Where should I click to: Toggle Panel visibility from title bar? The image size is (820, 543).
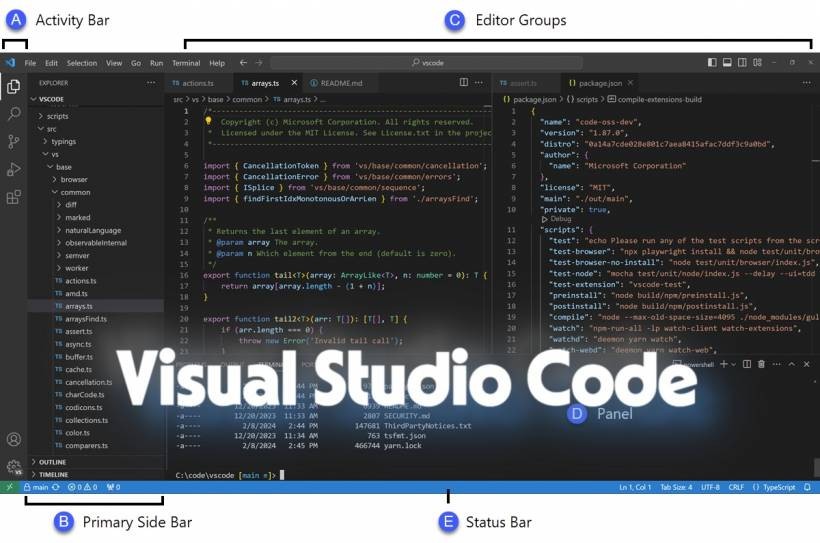click(x=727, y=63)
